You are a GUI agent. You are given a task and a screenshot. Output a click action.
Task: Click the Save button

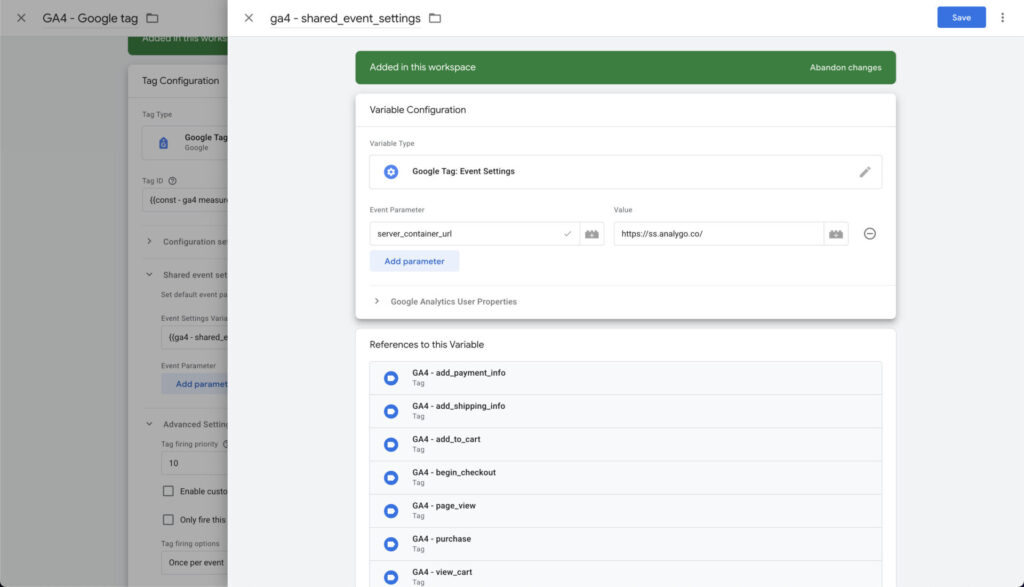point(961,17)
